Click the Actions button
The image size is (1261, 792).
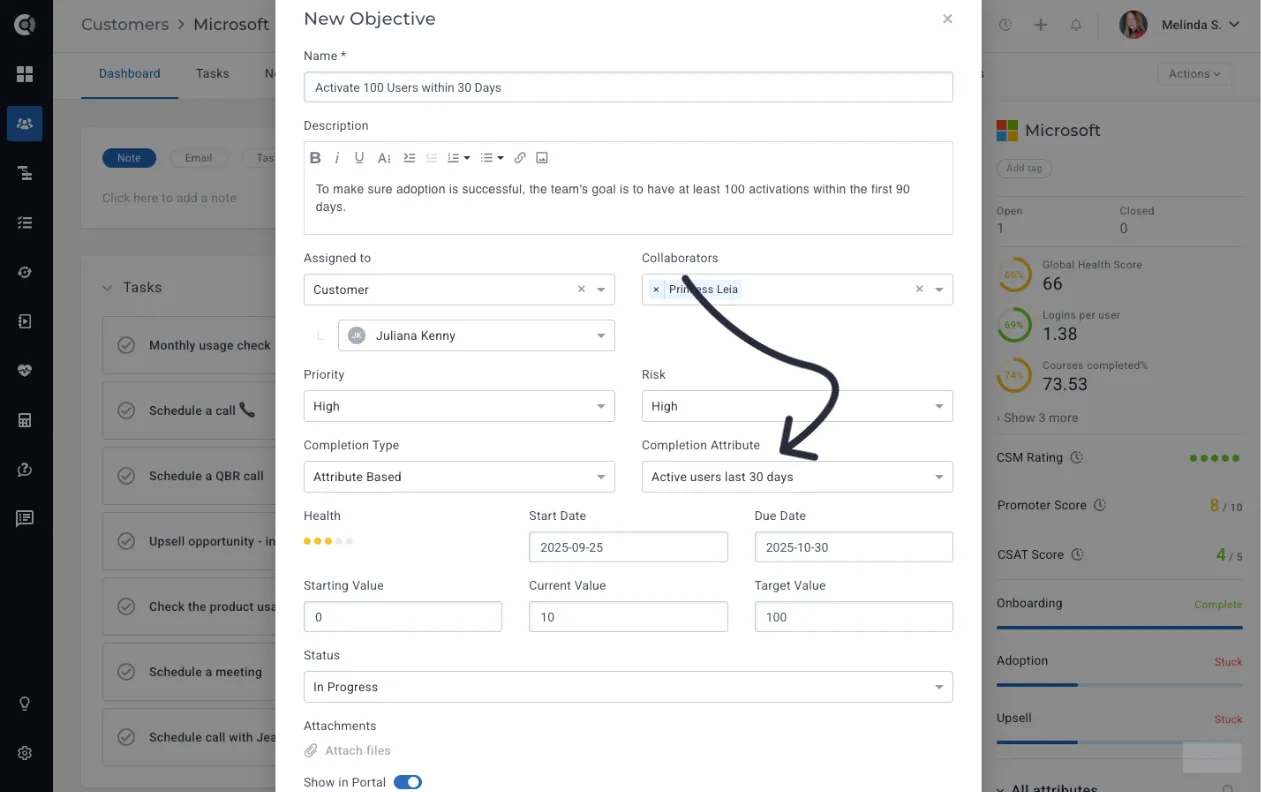click(x=1194, y=74)
